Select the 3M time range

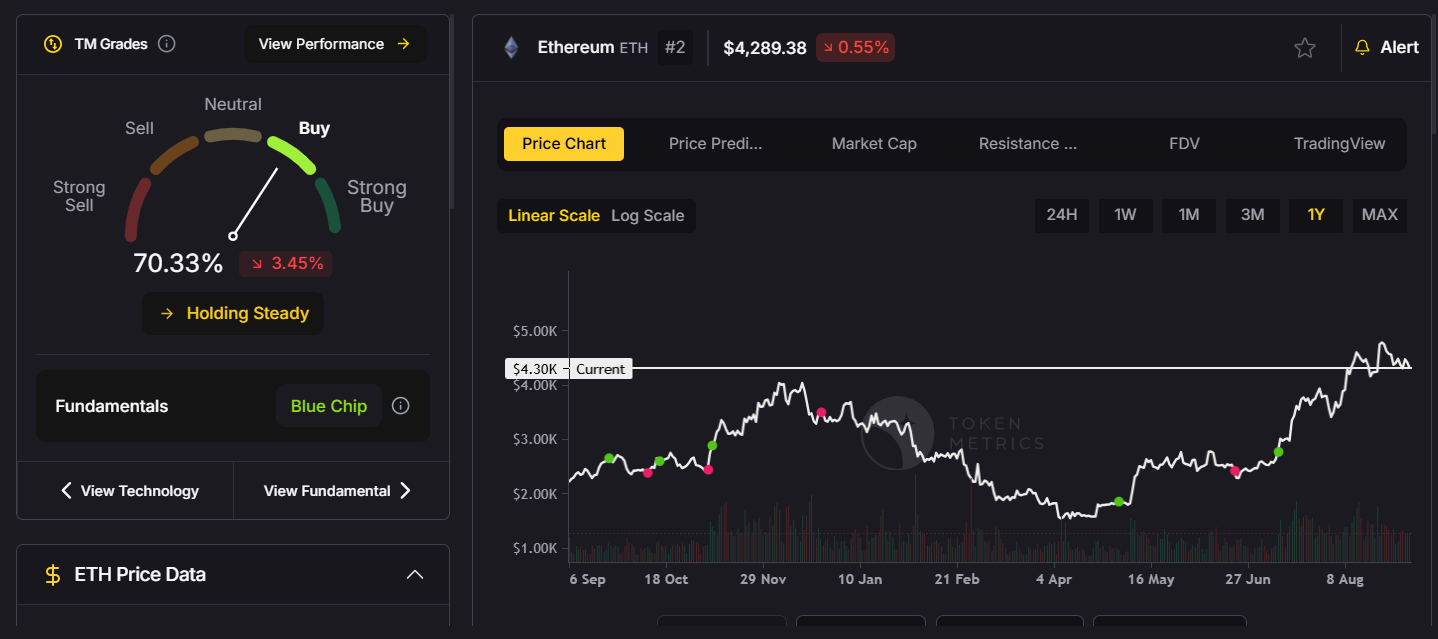(x=1253, y=215)
